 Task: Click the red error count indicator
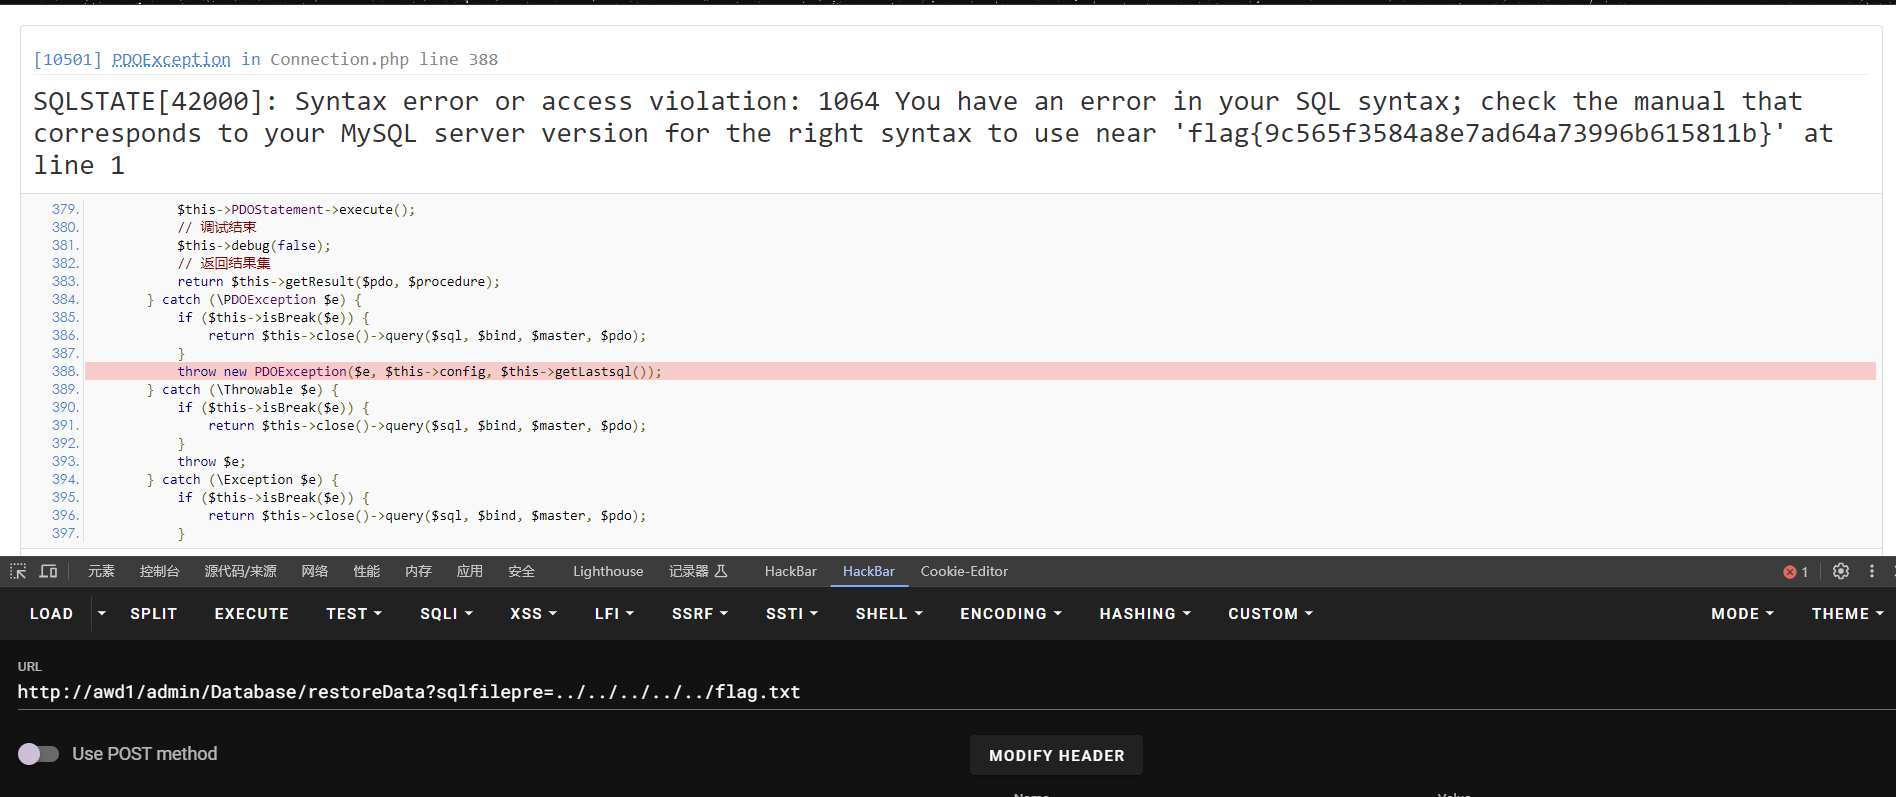tap(1796, 572)
